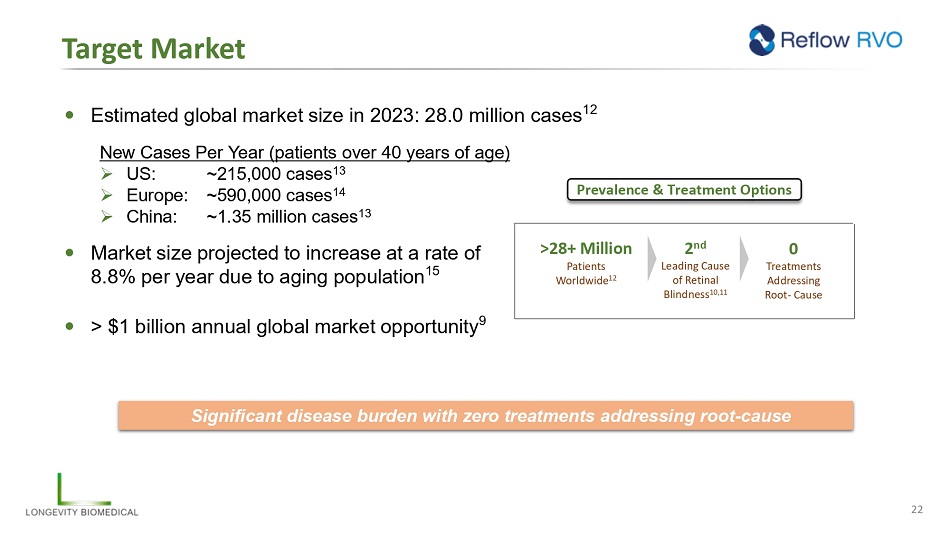Select the '>28+ Million' figure
The image size is (950, 534).
point(586,249)
